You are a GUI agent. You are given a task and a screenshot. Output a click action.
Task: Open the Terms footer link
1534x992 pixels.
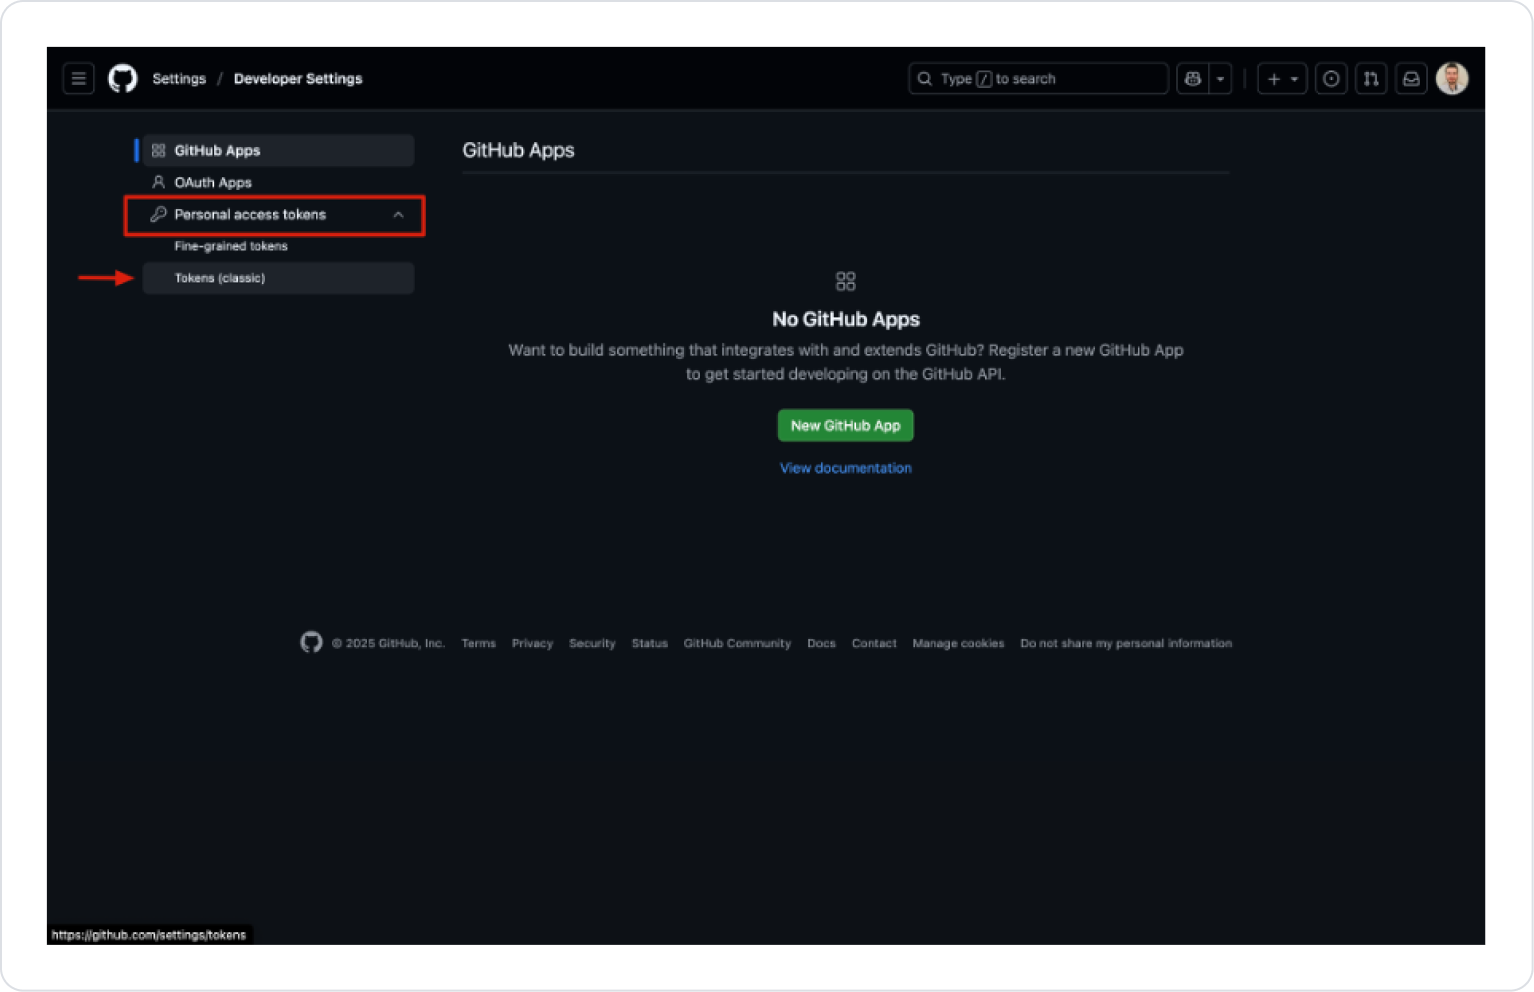click(478, 643)
